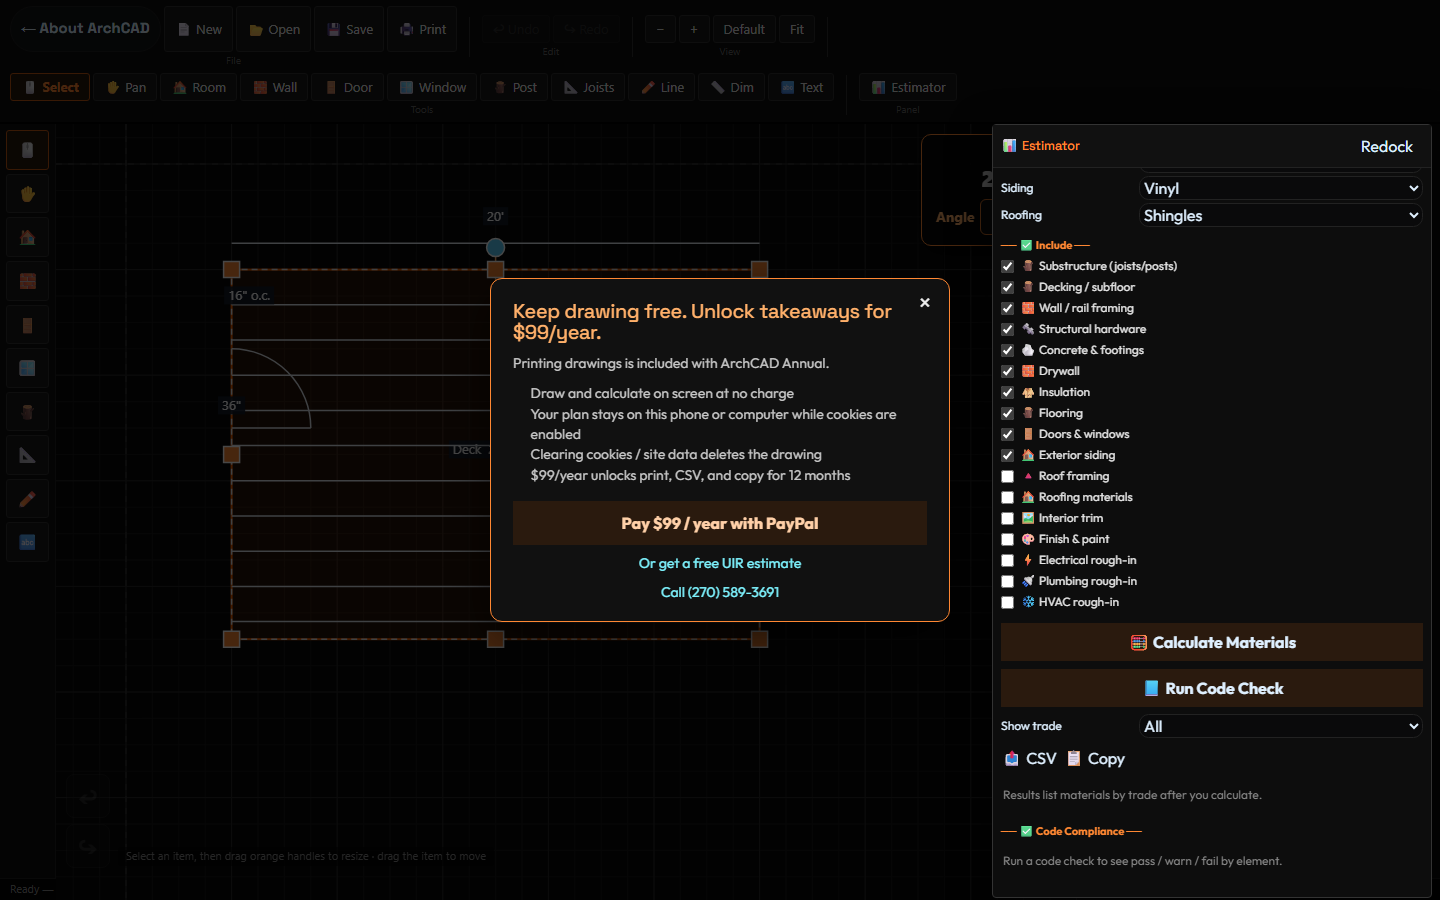Select the Line tool in top toolbar
This screenshot has height=900, width=1440.
(x=662, y=87)
